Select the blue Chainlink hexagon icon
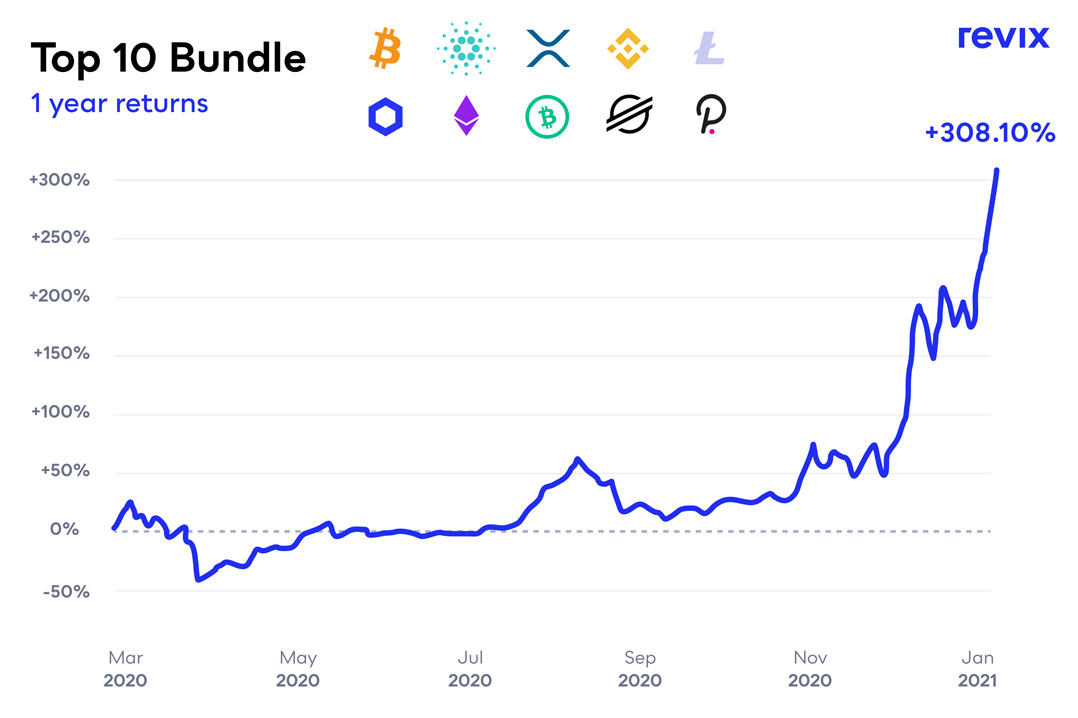The image size is (1078, 718). [x=384, y=118]
